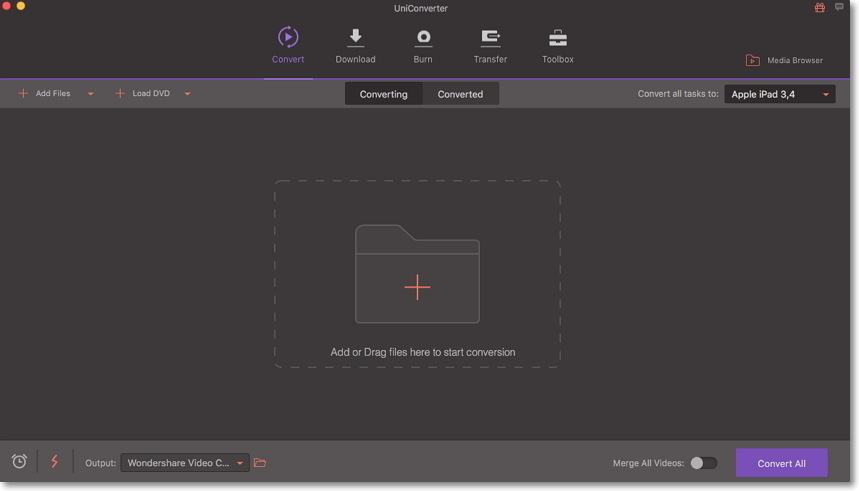
Task: Click Add Files button
Action: pos(45,94)
